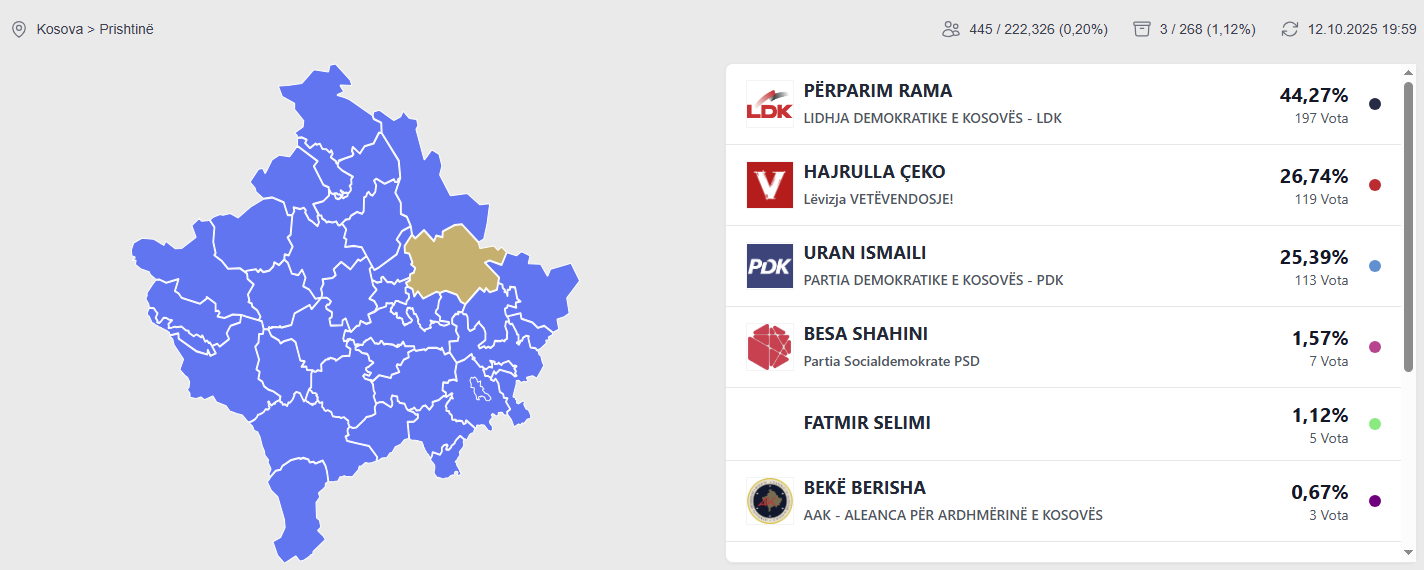
Task: Click the green dot for Fatmir Selimi
Action: [x=1375, y=424]
